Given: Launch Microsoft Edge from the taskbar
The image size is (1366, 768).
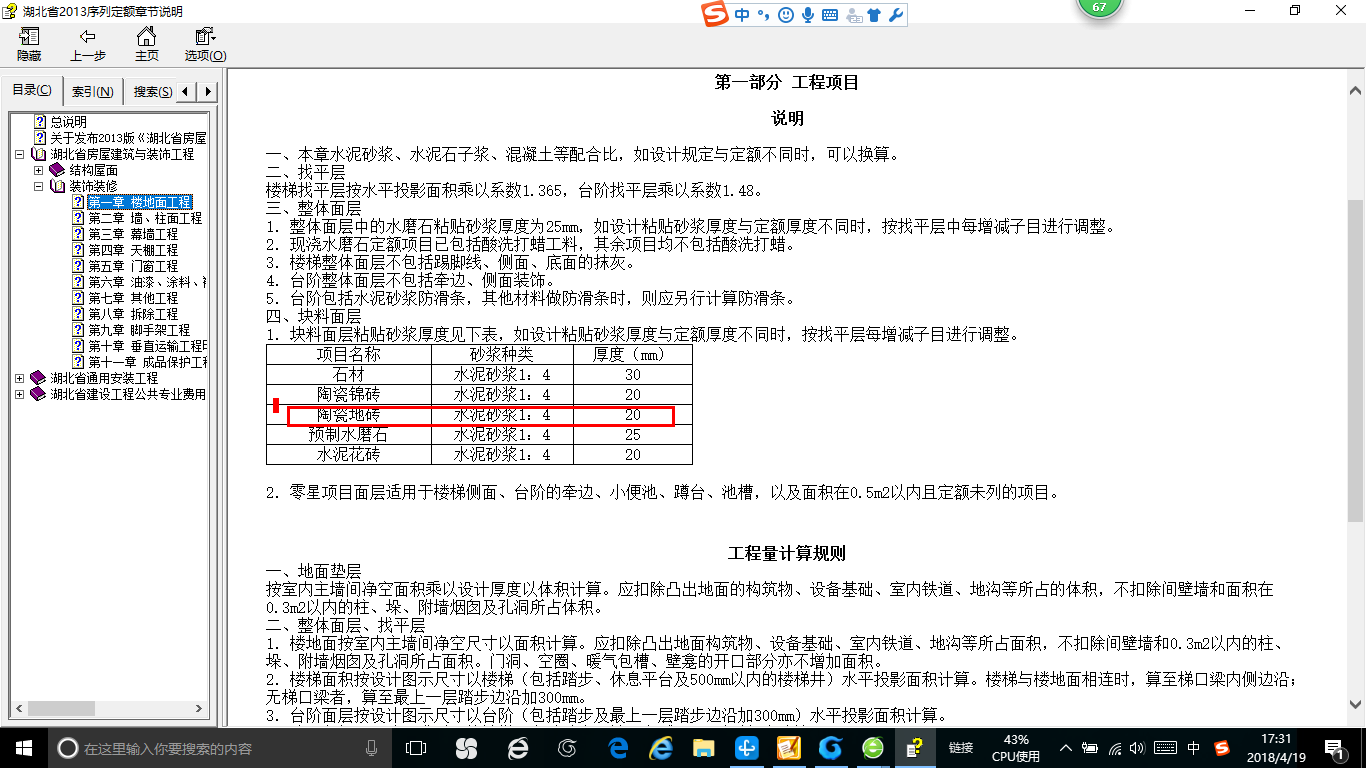Looking at the screenshot, I should (x=618, y=748).
